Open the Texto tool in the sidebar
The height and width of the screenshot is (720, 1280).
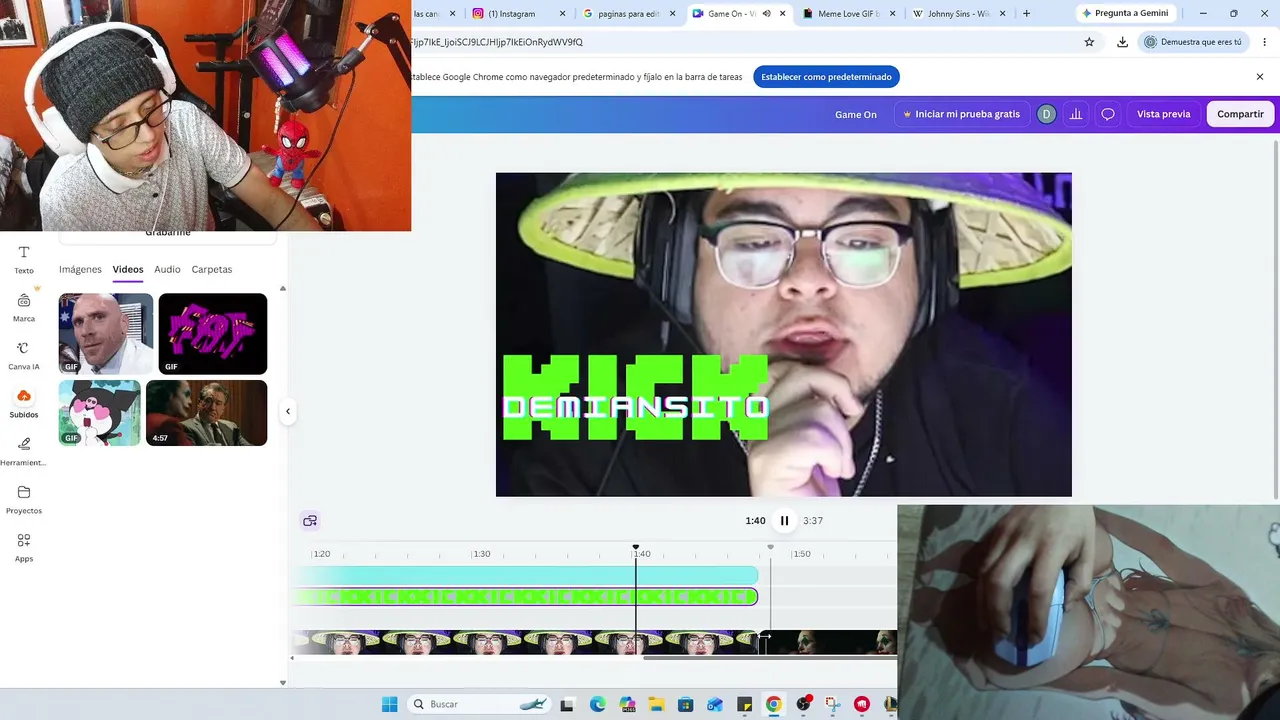coord(24,259)
